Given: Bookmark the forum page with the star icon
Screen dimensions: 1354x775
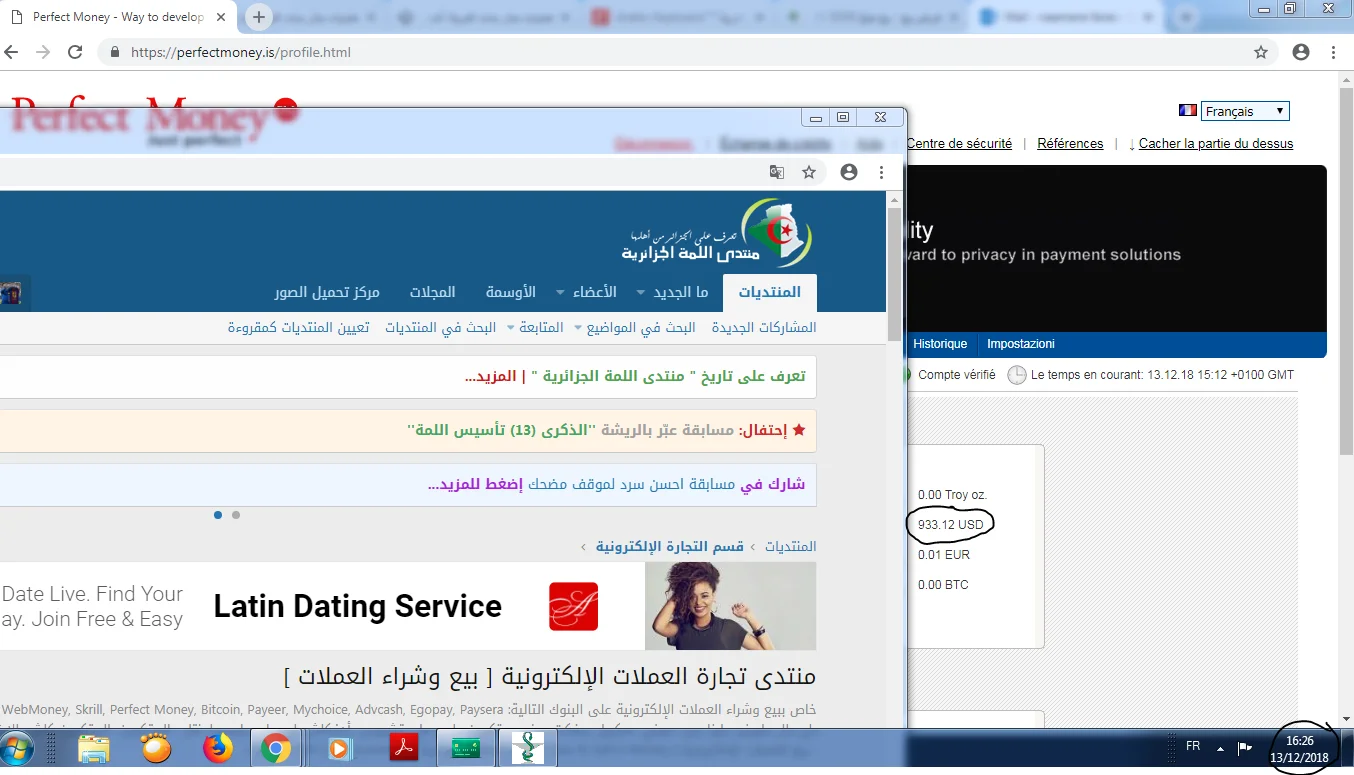Looking at the screenshot, I should click(x=809, y=172).
